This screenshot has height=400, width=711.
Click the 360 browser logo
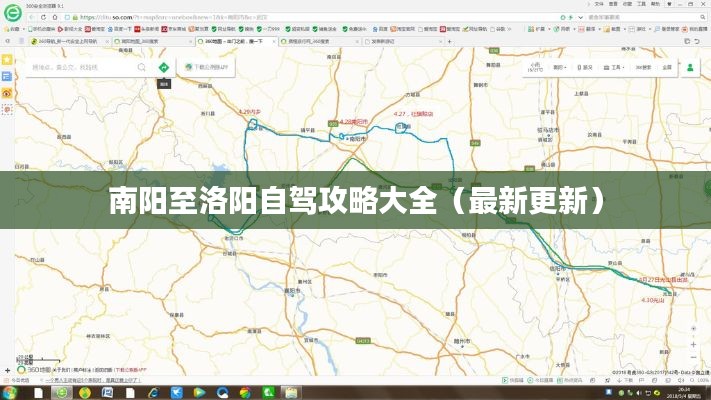tap(12, 12)
